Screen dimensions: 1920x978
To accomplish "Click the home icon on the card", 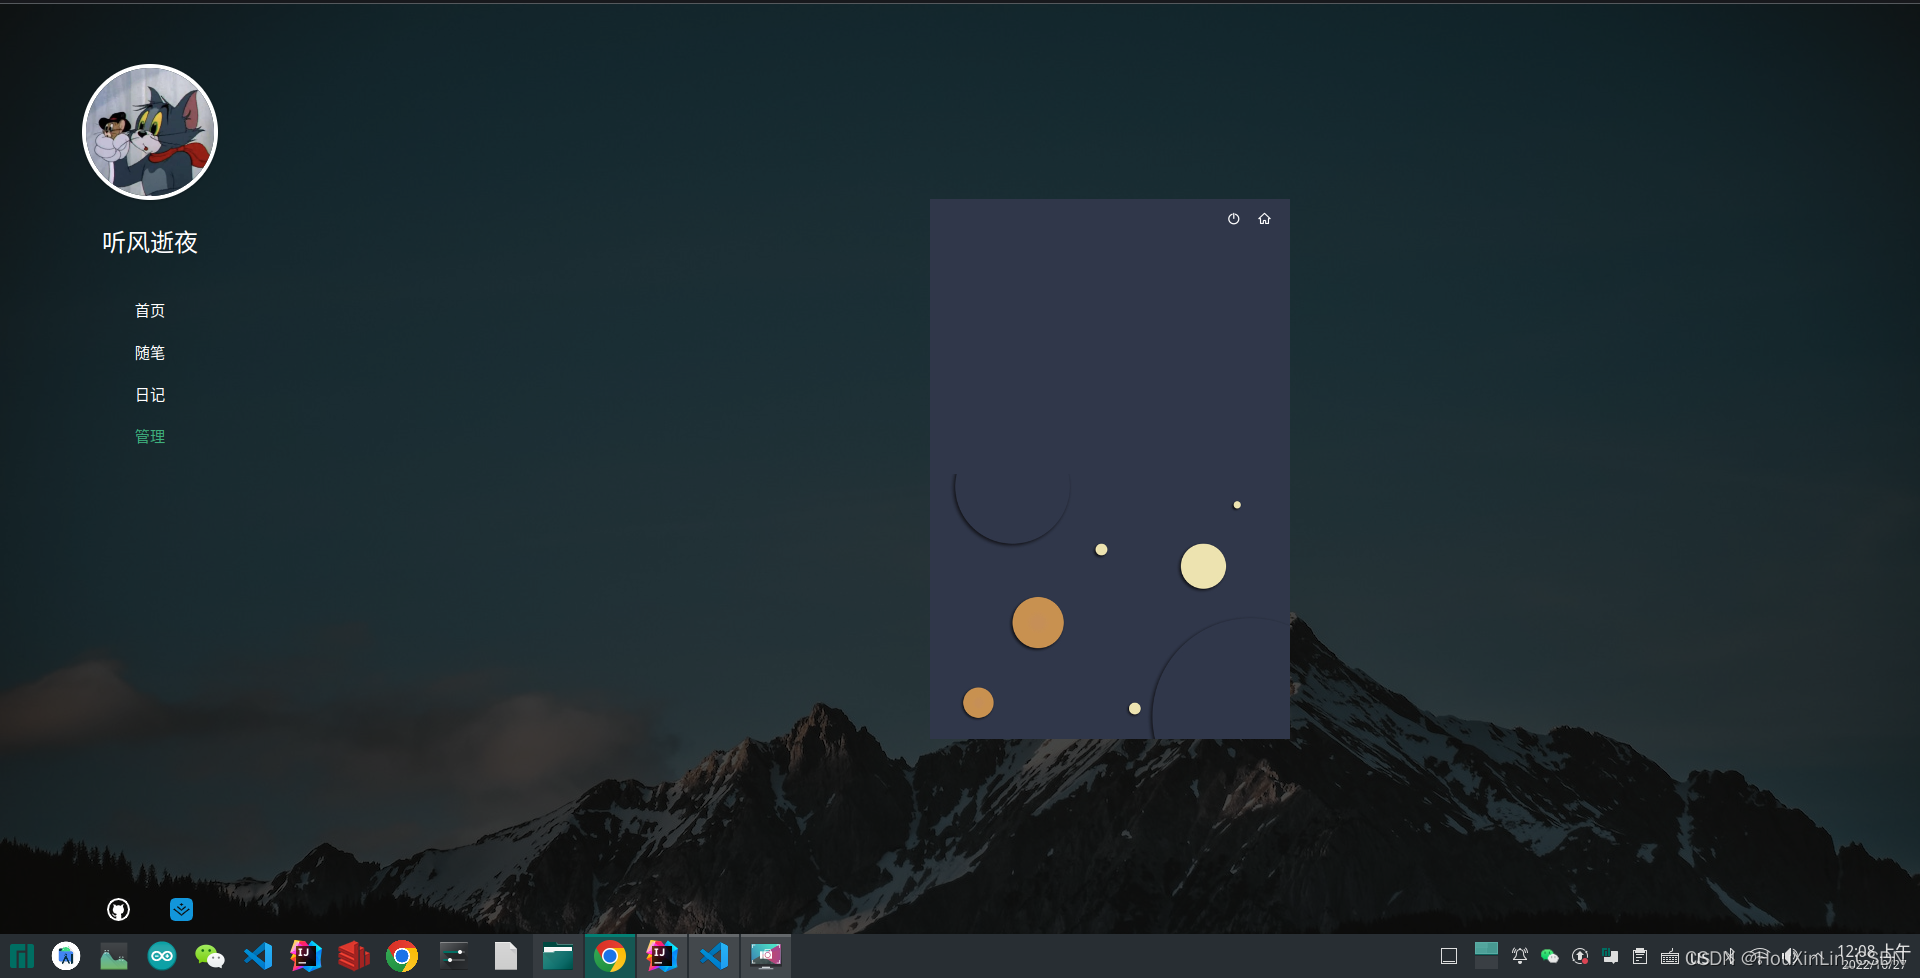I will 1264,219.
